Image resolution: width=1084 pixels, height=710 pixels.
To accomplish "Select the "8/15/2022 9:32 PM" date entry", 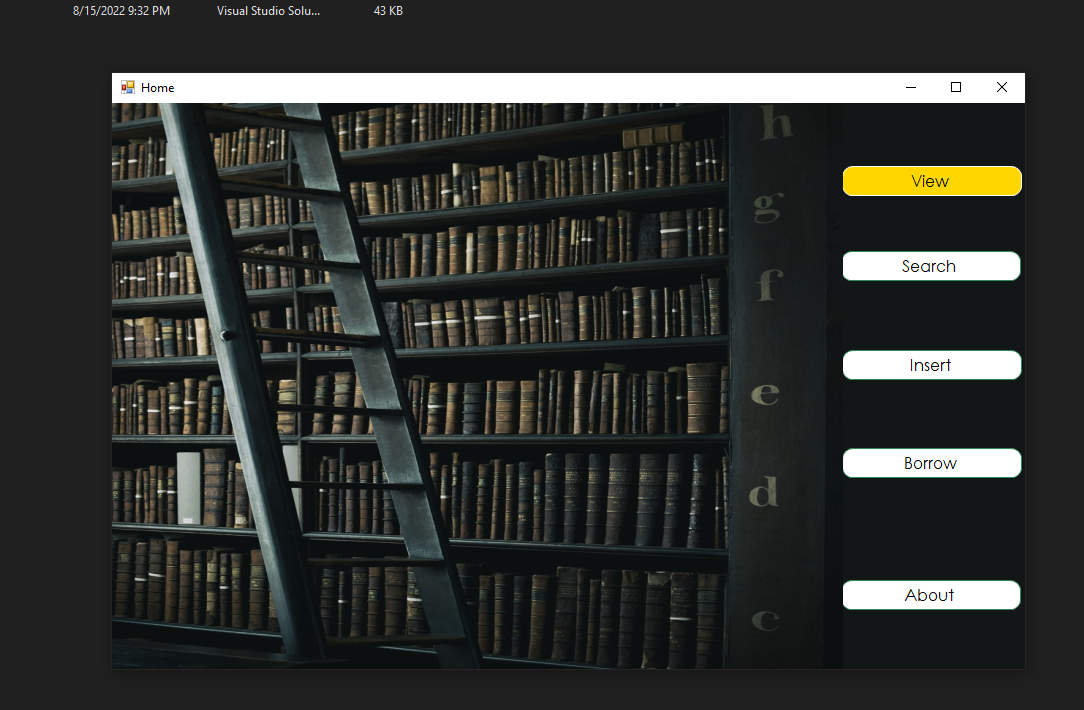I will [122, 11].
